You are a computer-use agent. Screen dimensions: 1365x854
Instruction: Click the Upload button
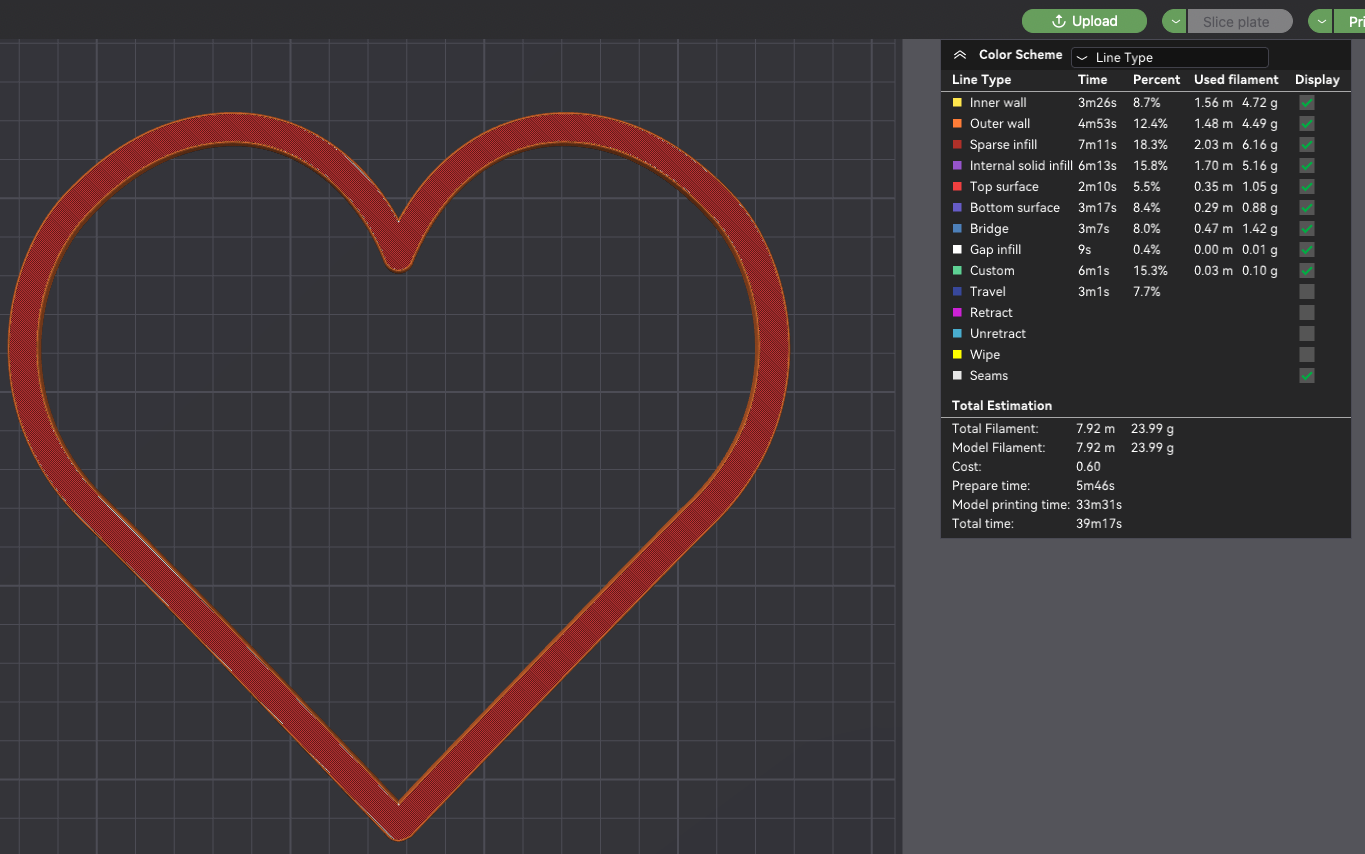[x=1084, y=21]
